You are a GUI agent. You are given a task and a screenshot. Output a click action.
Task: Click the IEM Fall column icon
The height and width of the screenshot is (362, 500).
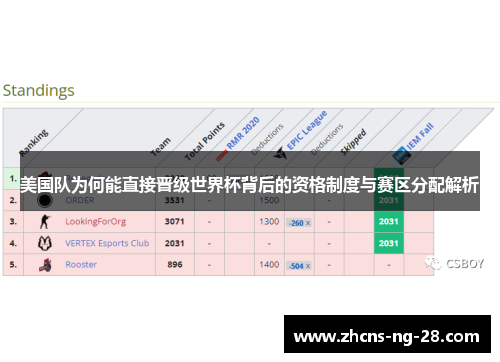(x=401, y=156)
